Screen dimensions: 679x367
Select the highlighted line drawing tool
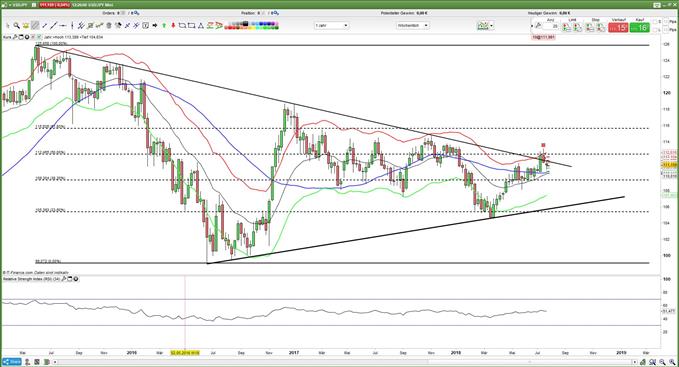pyautogui.click(x=35, y=26)
